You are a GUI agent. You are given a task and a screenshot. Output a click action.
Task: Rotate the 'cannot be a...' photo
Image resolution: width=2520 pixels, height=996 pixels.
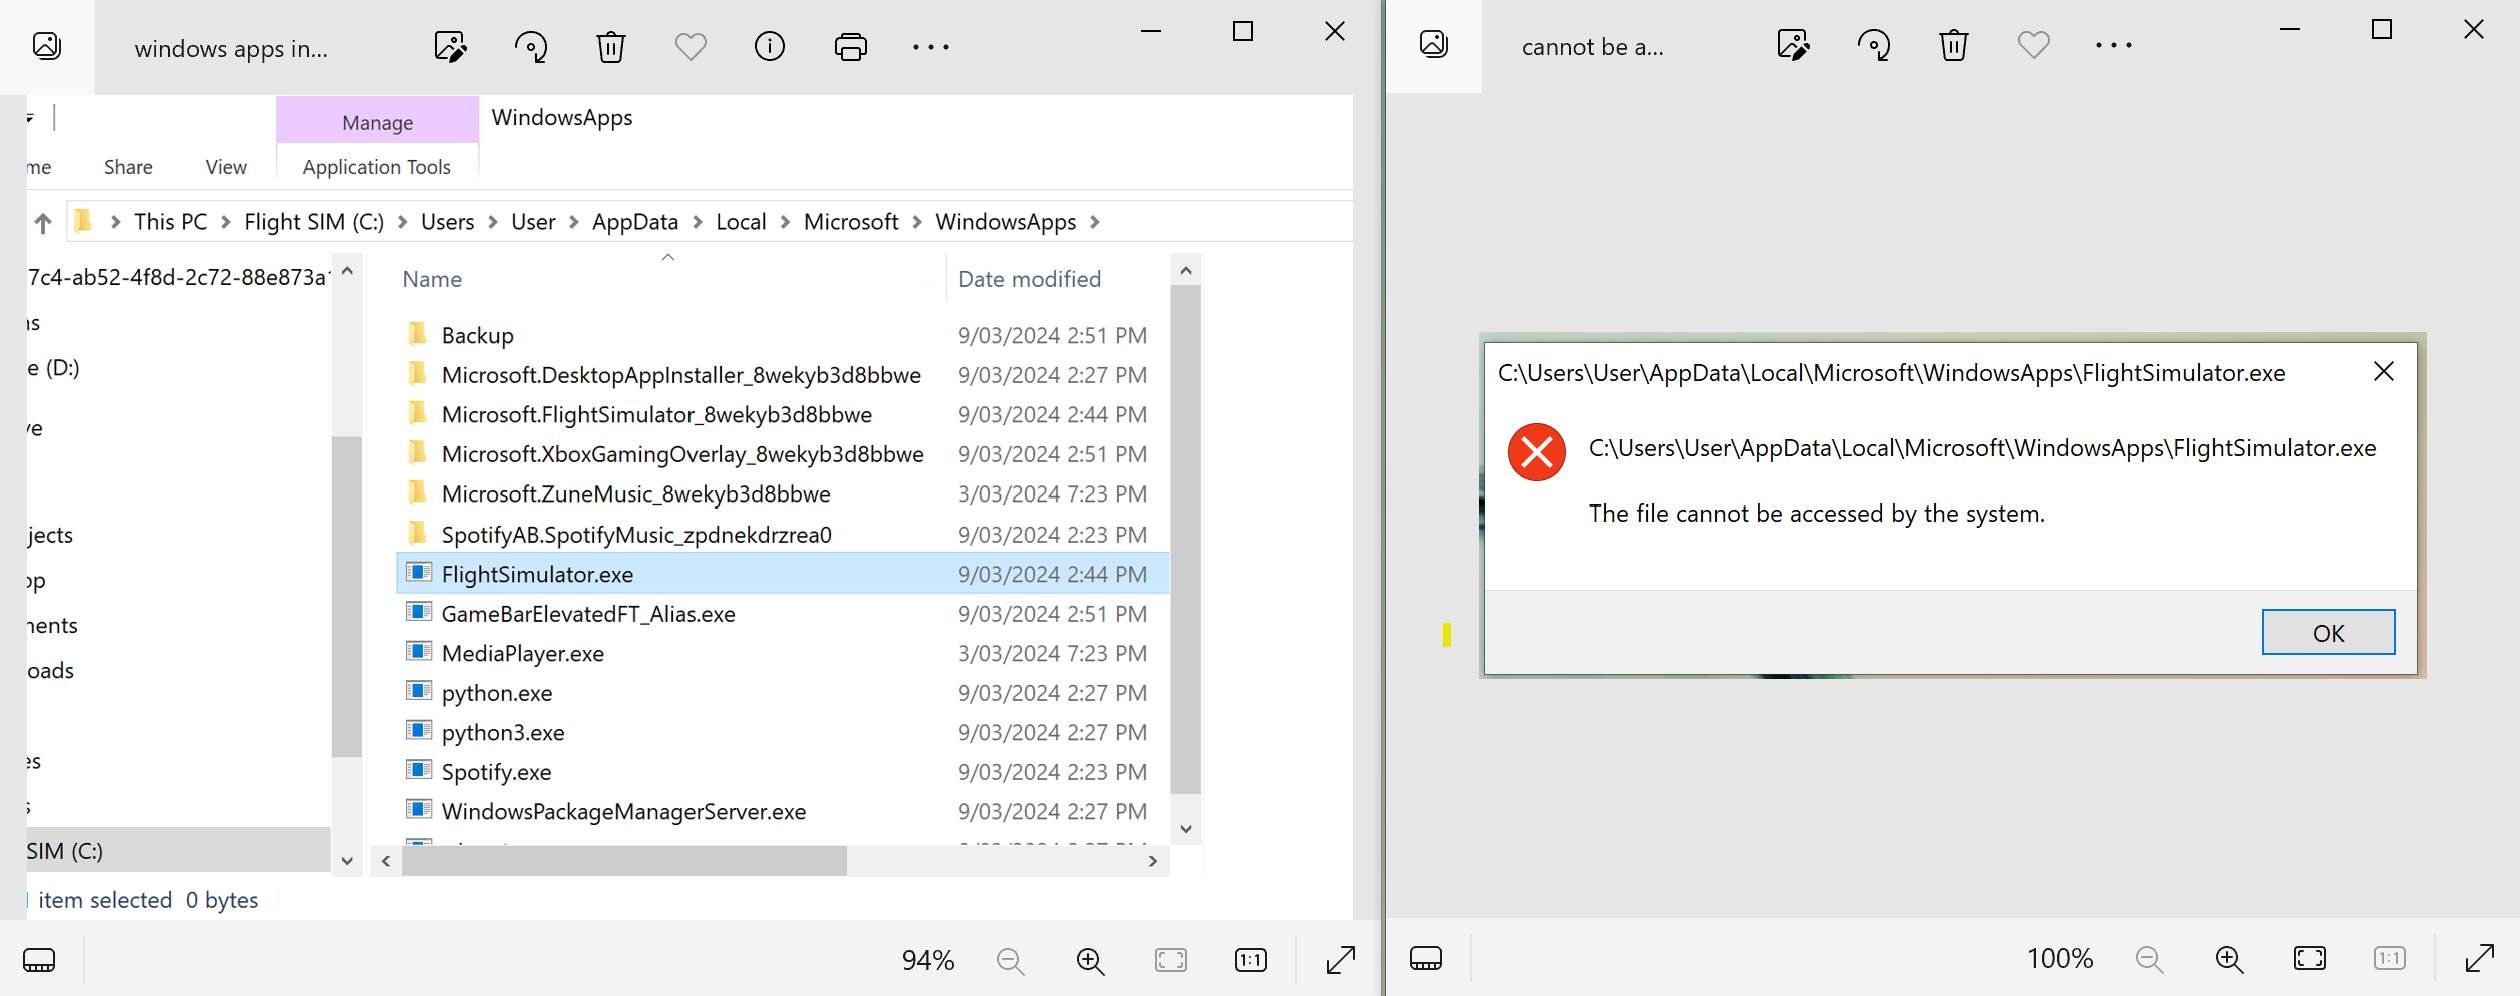click(1873, 45)
